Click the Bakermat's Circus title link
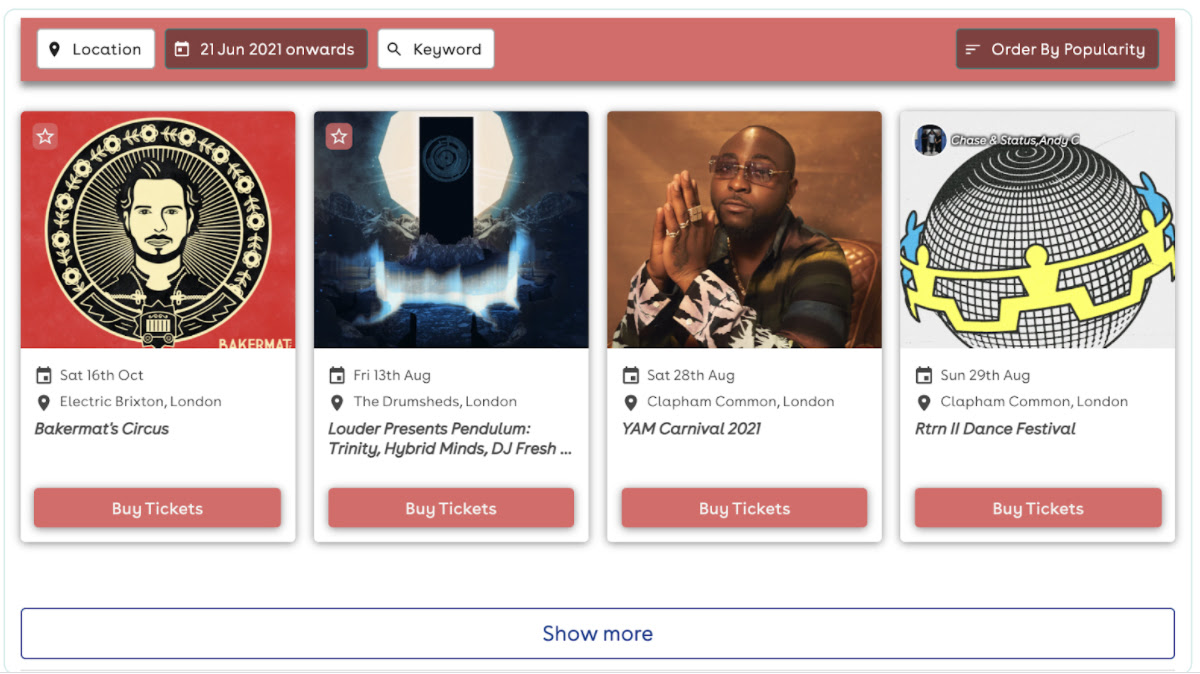Viewport: 1200px width, 674px height. (x=102, y=429)
